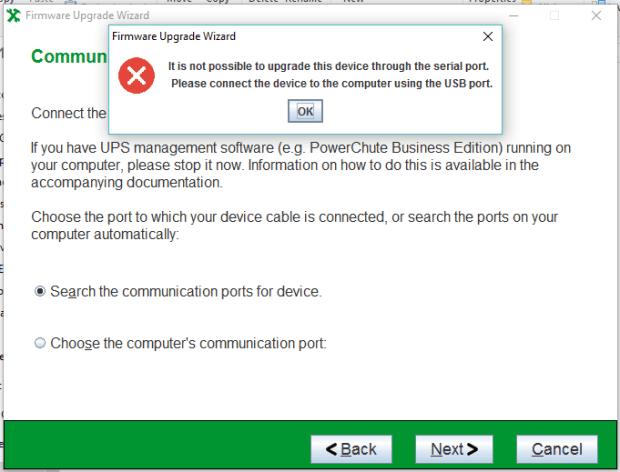Click the red error icon
620x472 pixels.
tap(136, 75)
